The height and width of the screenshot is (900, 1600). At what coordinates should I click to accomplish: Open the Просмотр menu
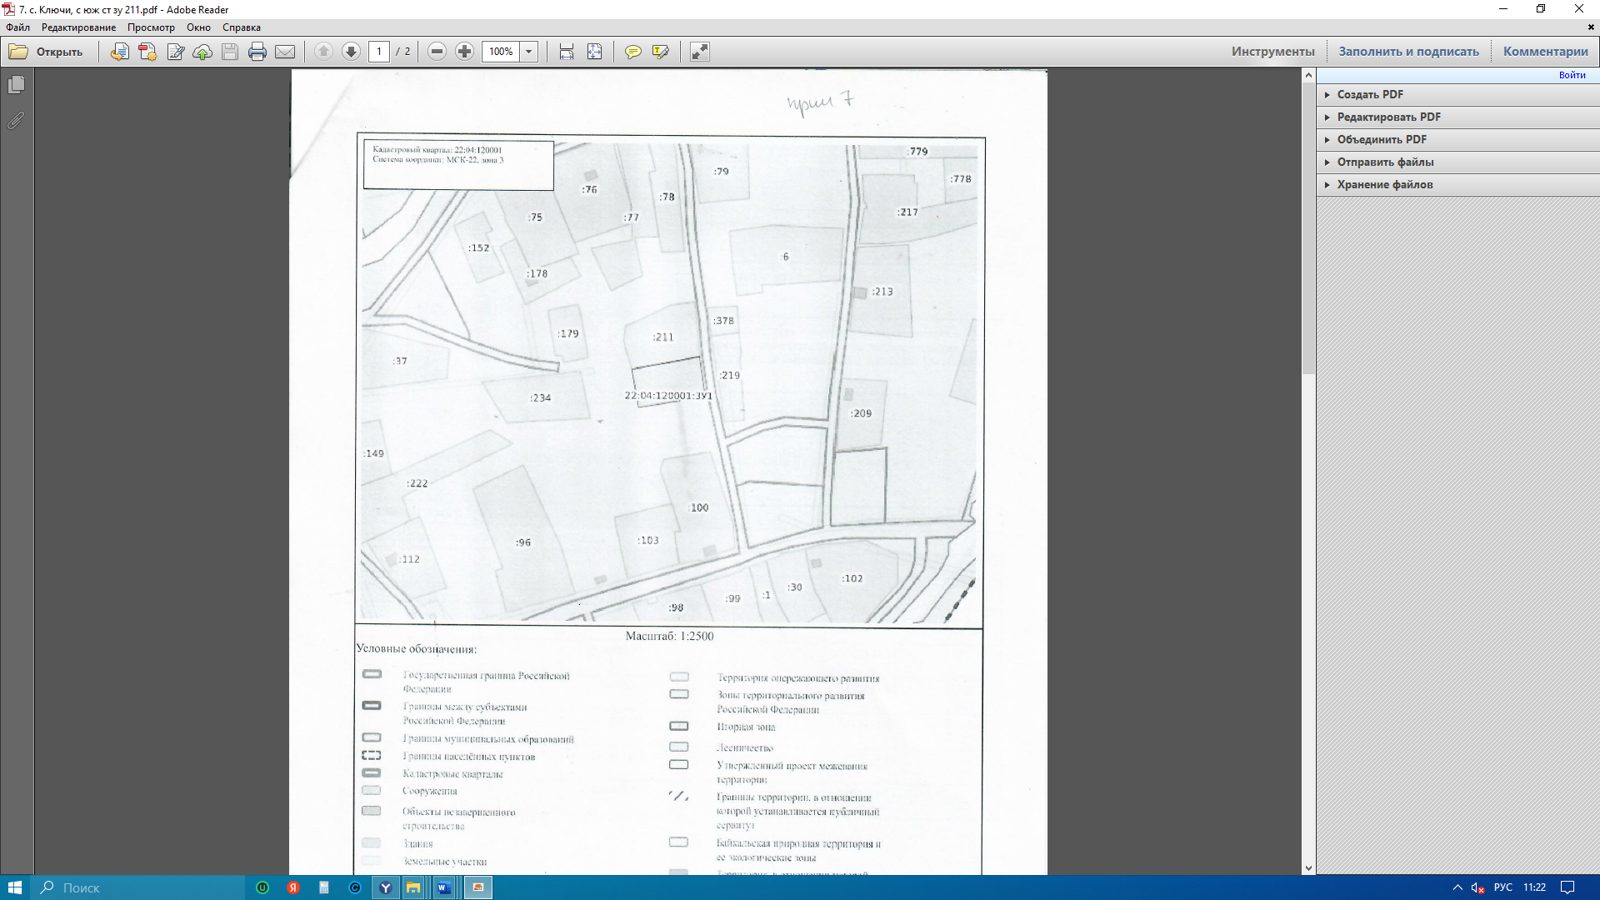pos(151,27)
